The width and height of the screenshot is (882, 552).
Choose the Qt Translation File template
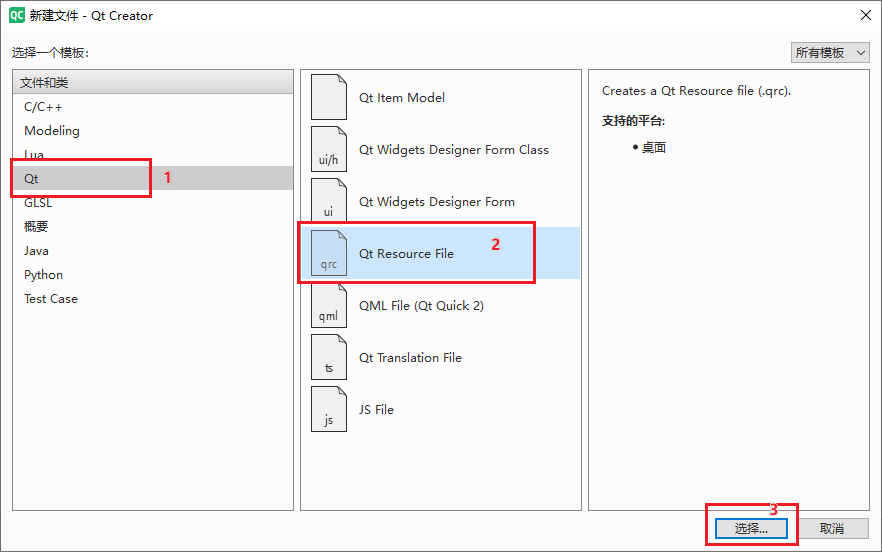tap(440, 357)
